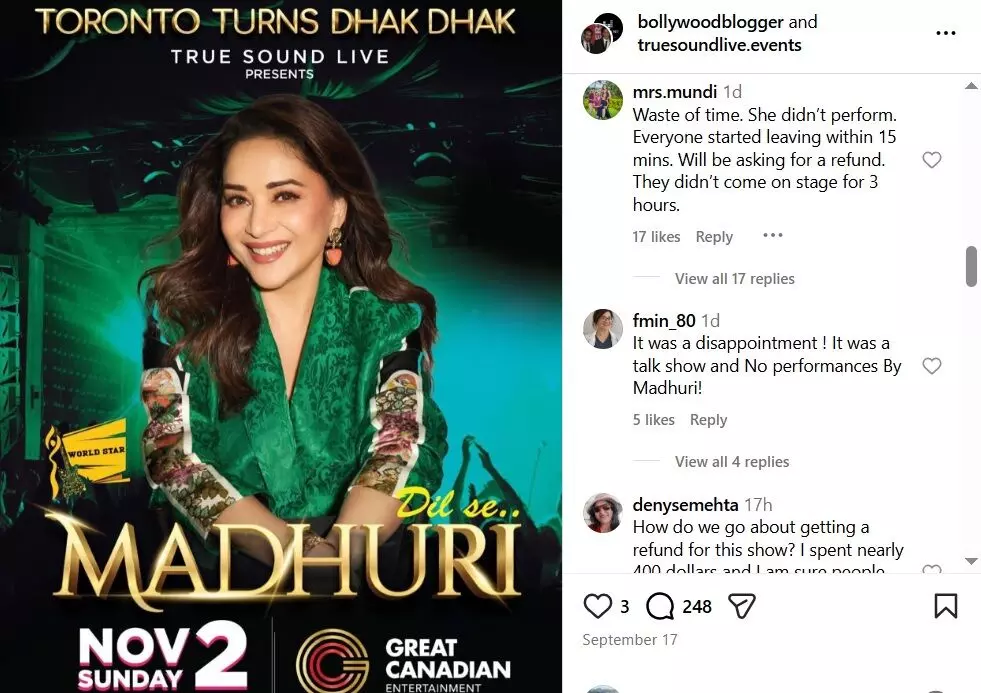Share the post with the paper plane icon
Image resolution: width=981 pixels, height=693 pixels.
(742, 606)
